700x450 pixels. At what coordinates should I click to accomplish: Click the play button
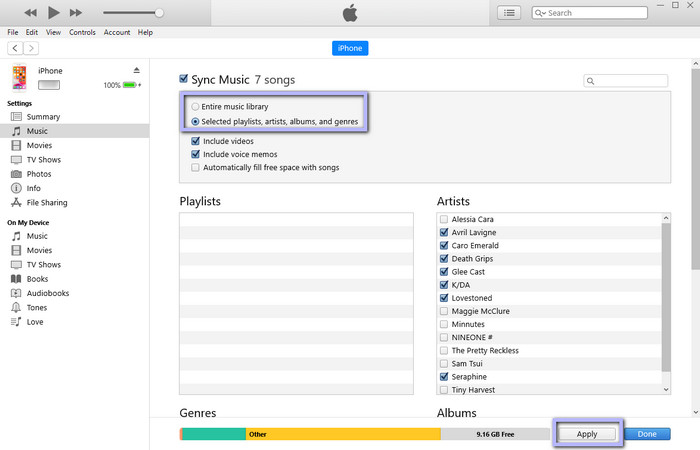click(x=54, y=12)
